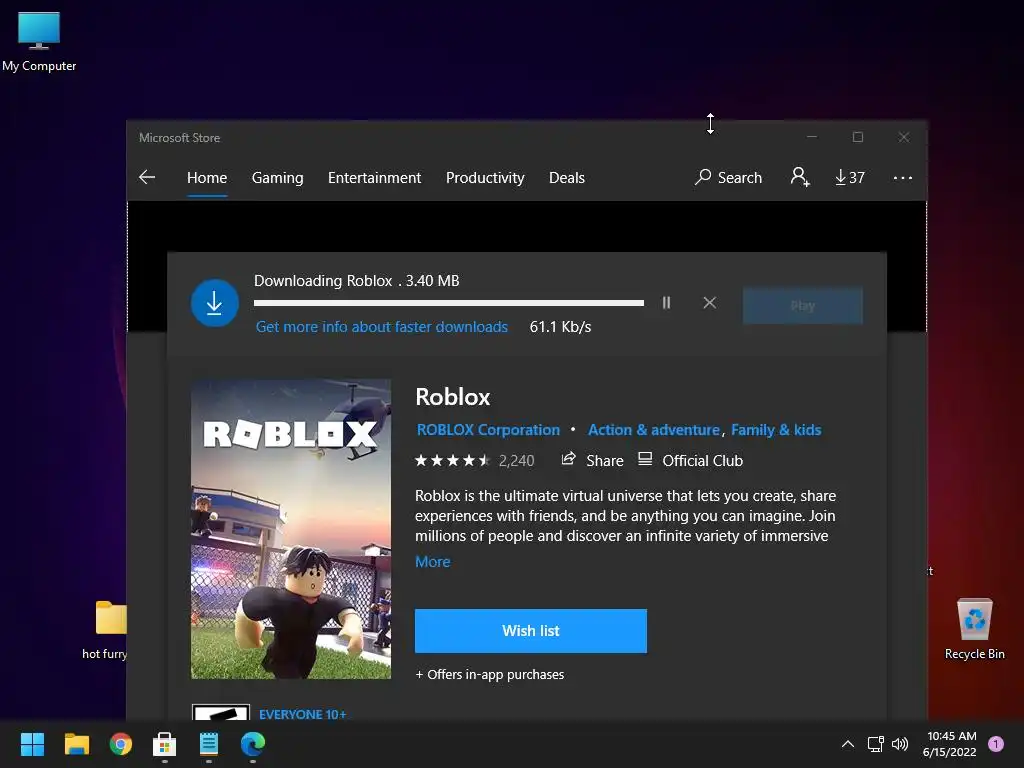This screenshot has height=768, width=1024.
Task: Click the Roblox cover art image
Action: [291, 529]
